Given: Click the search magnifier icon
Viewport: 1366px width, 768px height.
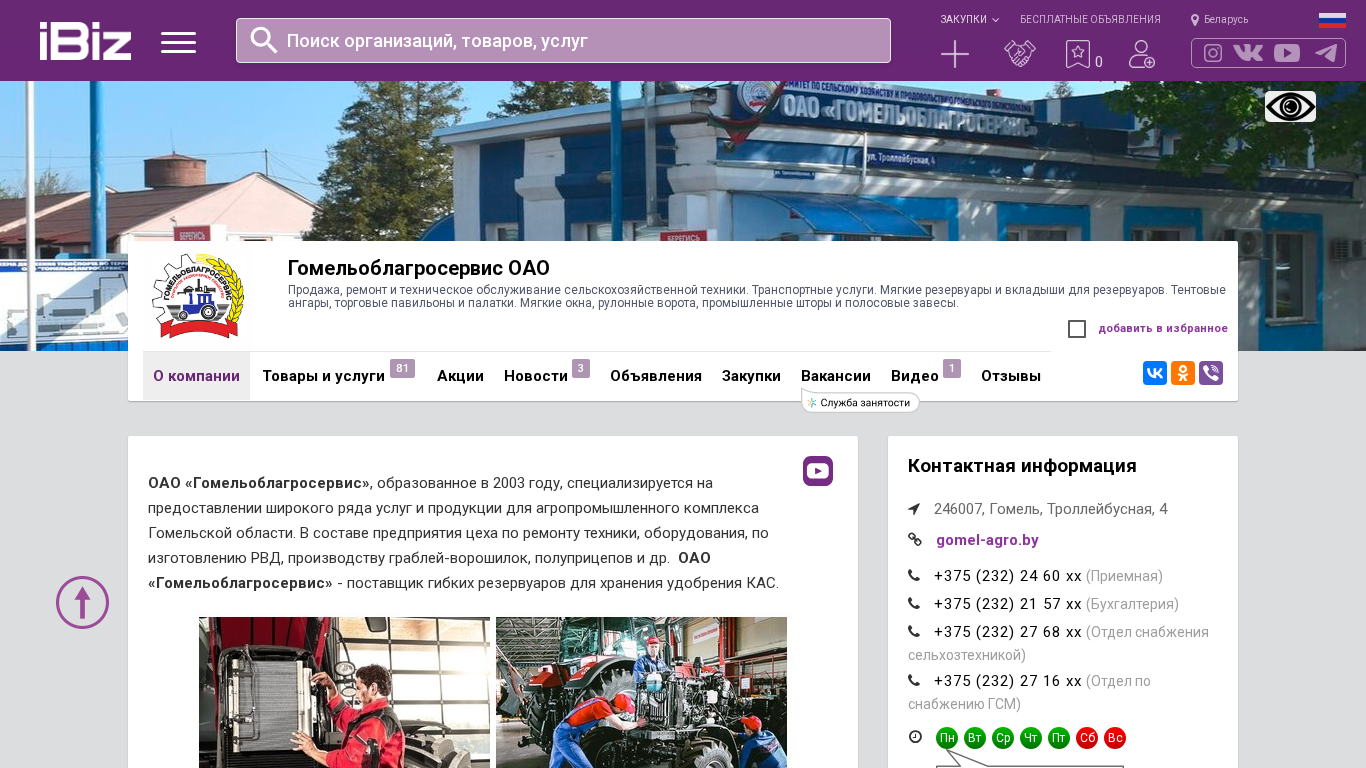Looking at the screenshot, I should coord(264,40).
